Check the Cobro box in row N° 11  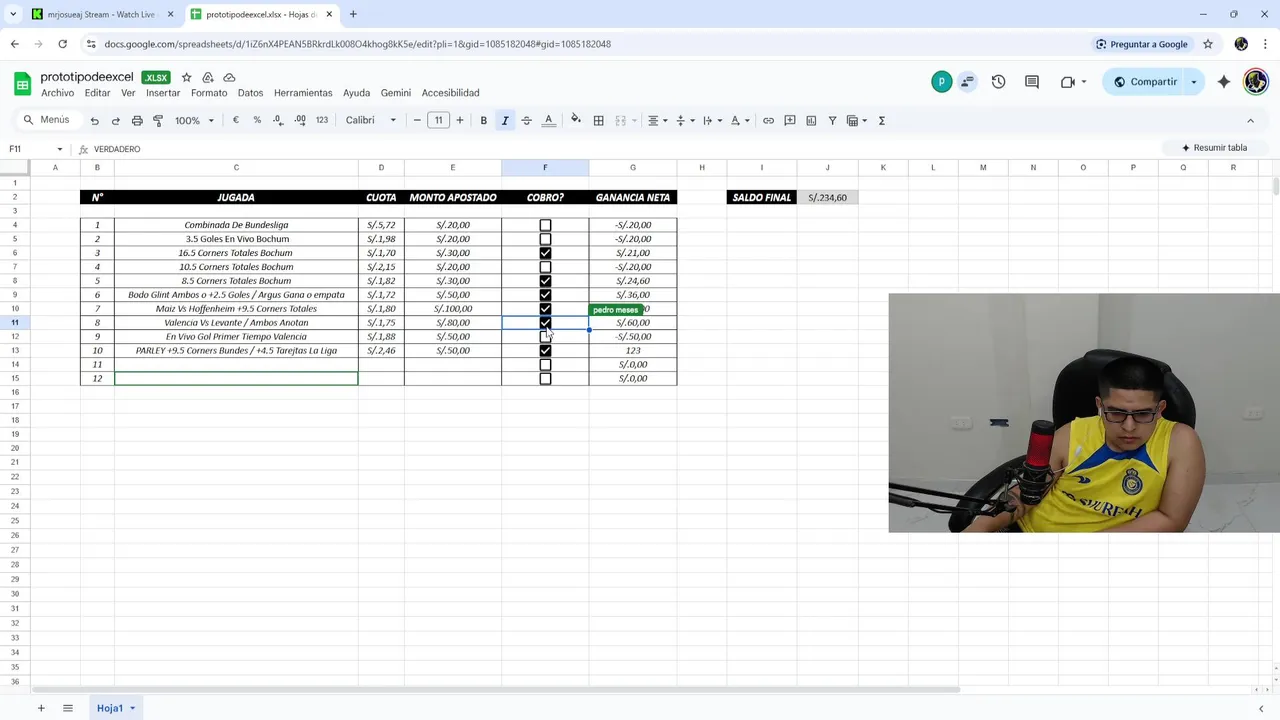545,365
